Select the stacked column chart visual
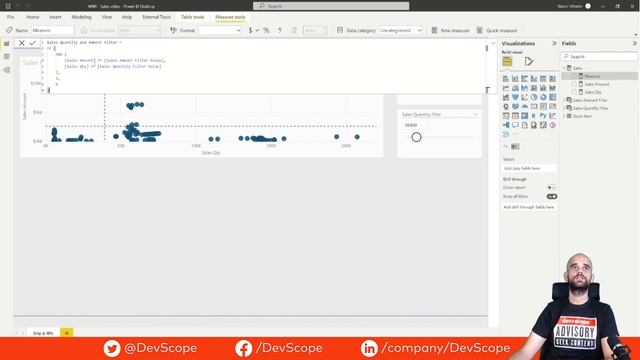Image resolution: width=640 pixels, height=360 pixels. point(515,78)
